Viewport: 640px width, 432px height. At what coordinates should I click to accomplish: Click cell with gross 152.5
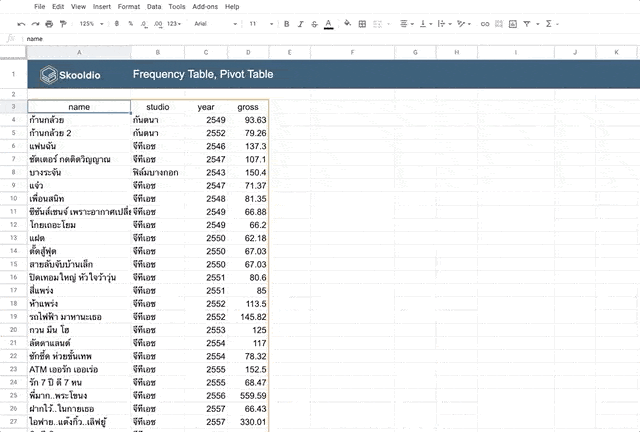248,370
